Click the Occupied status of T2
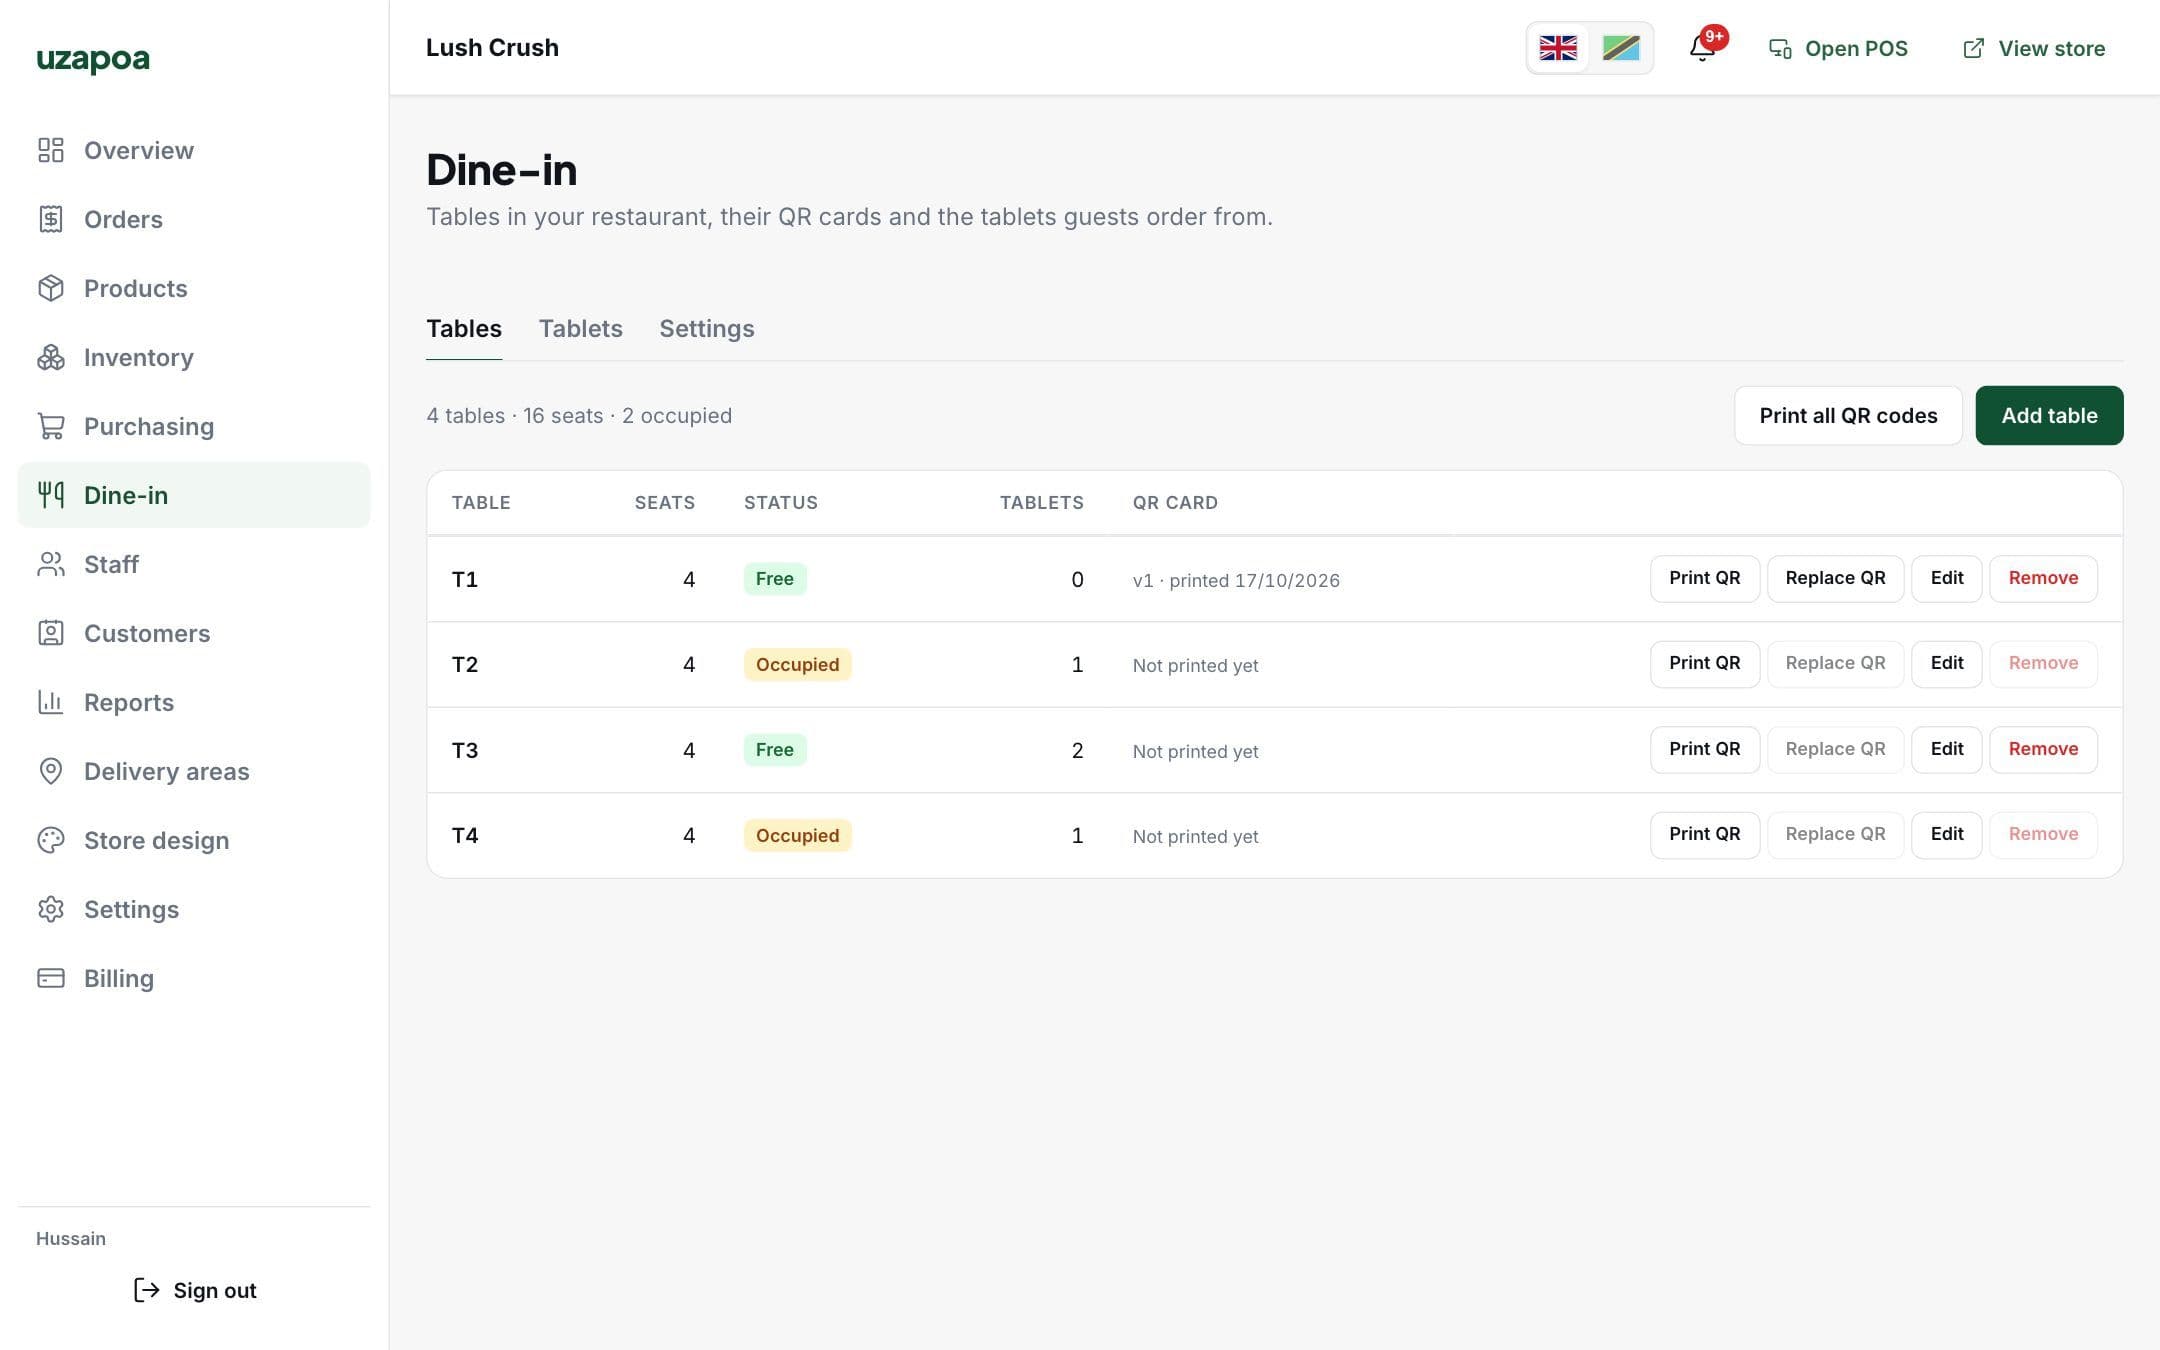This screenshot has height=1350, width=2160. 797,664
